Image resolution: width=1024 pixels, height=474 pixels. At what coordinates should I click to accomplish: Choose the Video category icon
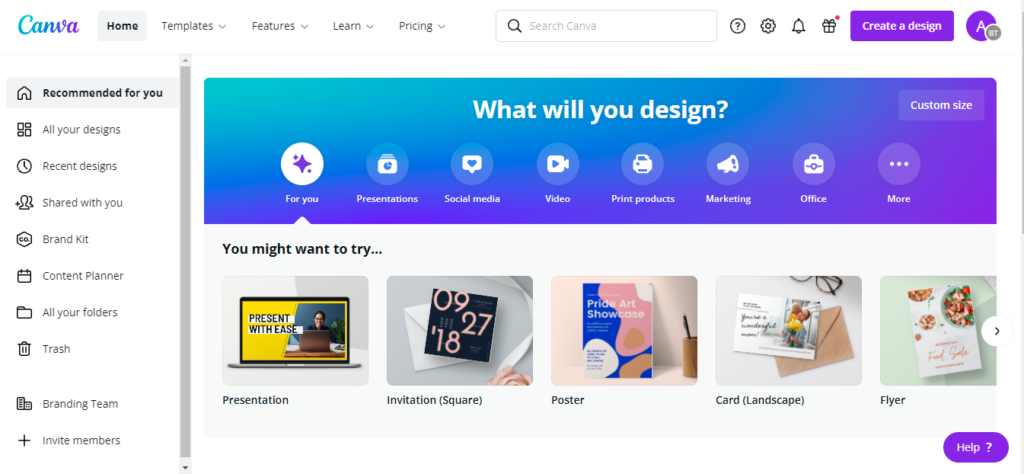pos(558,164)
